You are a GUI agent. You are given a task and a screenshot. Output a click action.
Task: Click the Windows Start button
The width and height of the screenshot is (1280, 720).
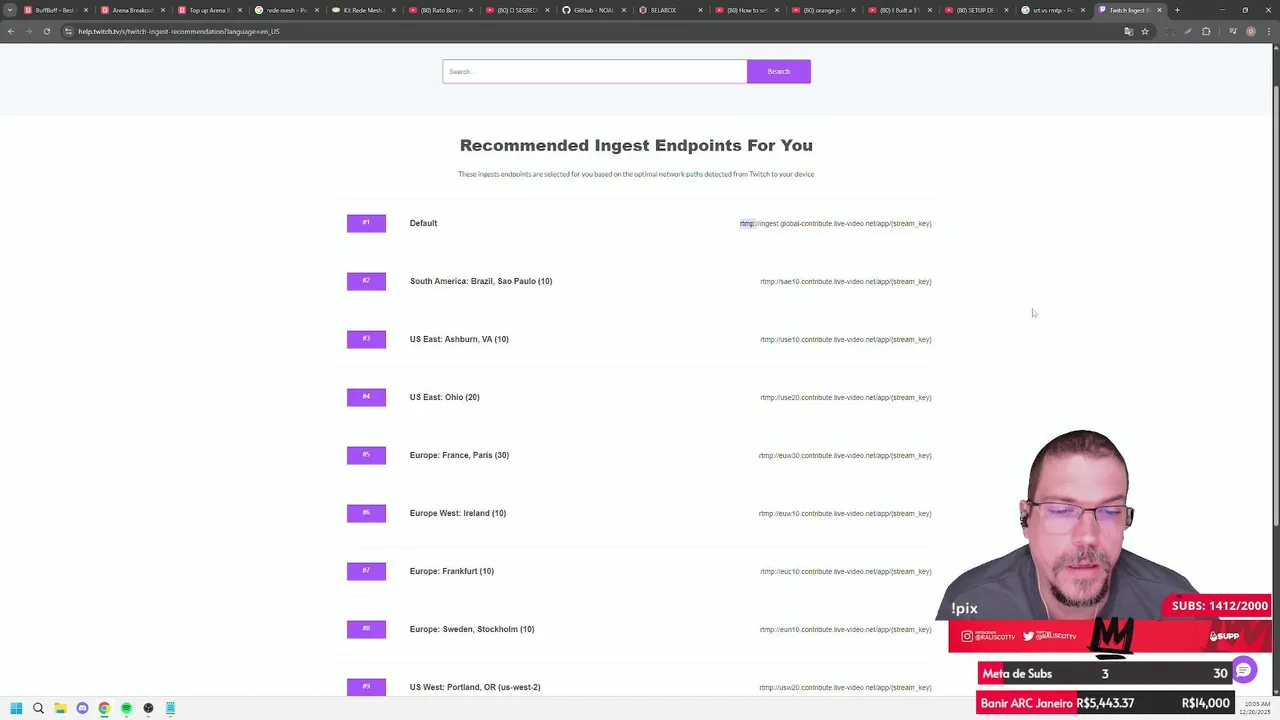pyautogui.click(x=16, y=708)
